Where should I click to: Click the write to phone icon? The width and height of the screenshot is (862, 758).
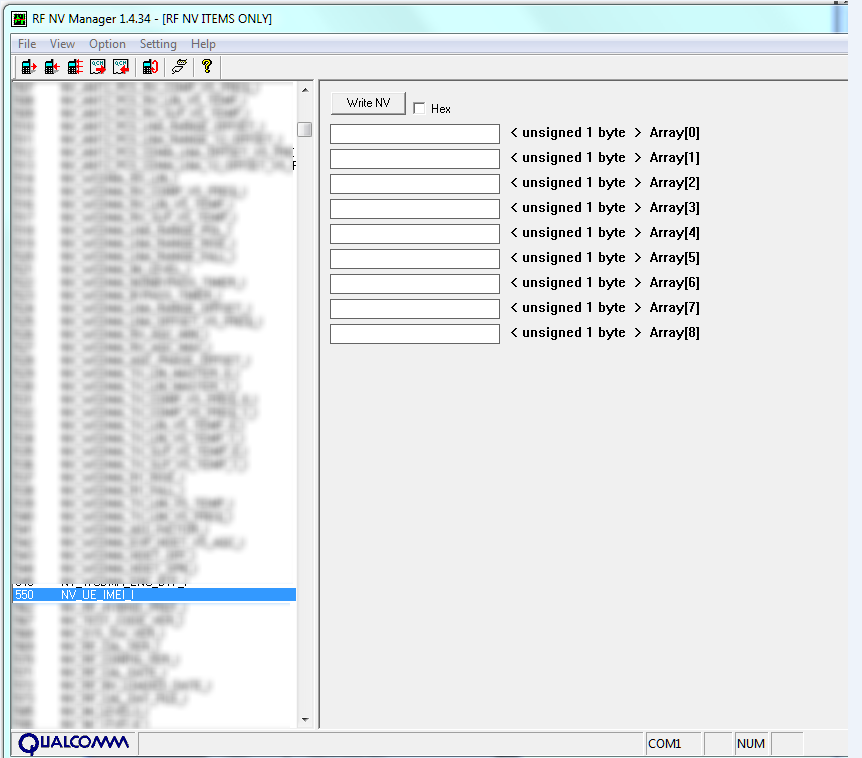coord(52,67)
